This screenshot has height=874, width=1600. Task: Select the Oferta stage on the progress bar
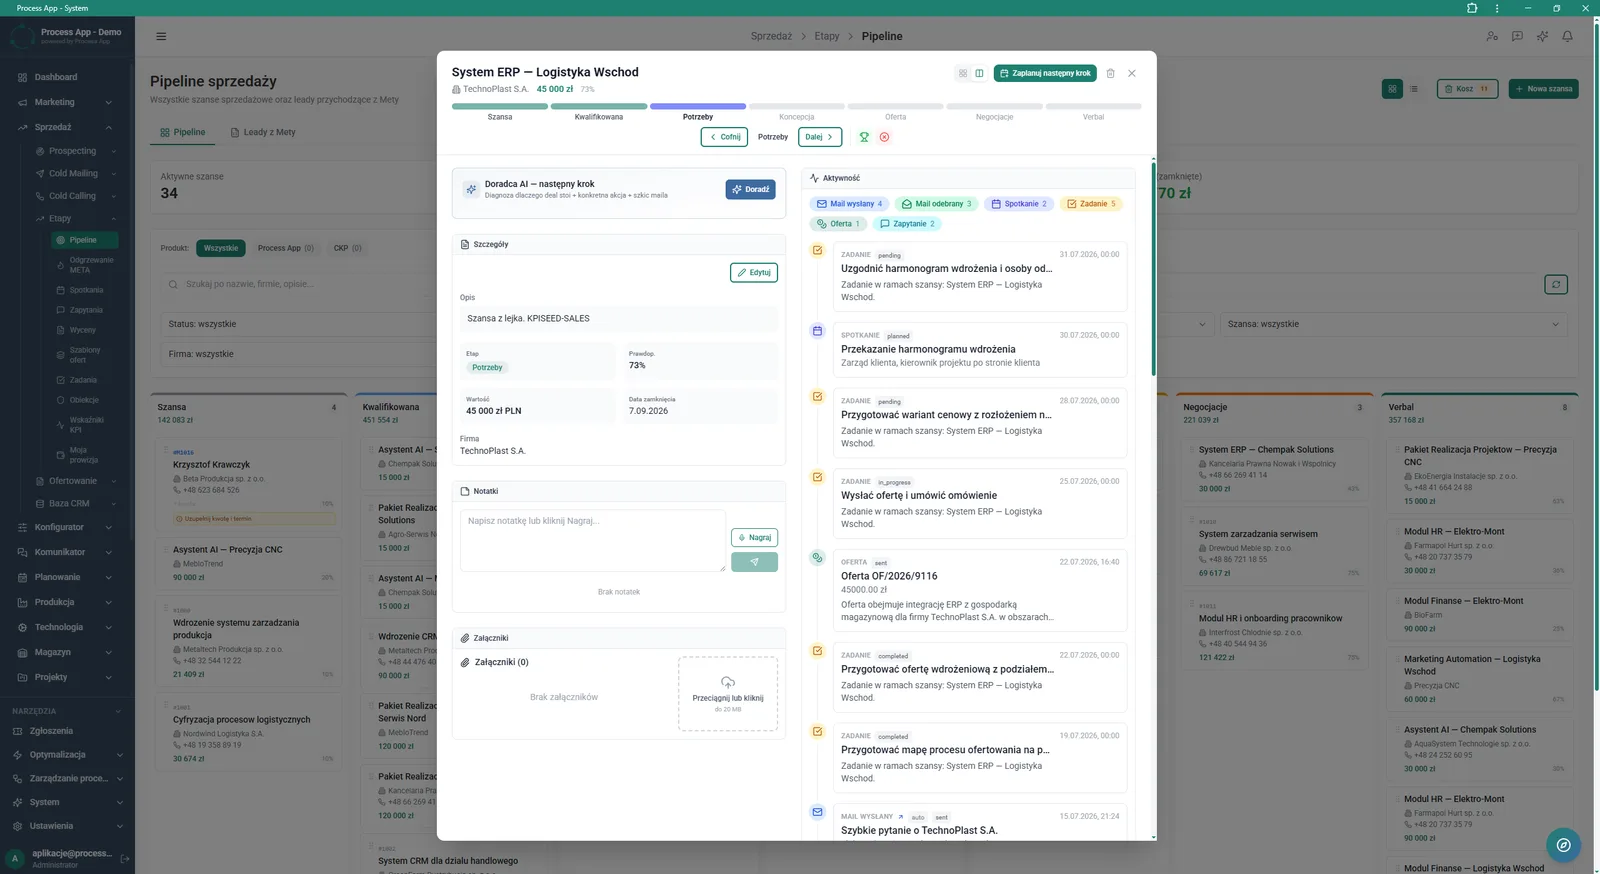[896, 111]
